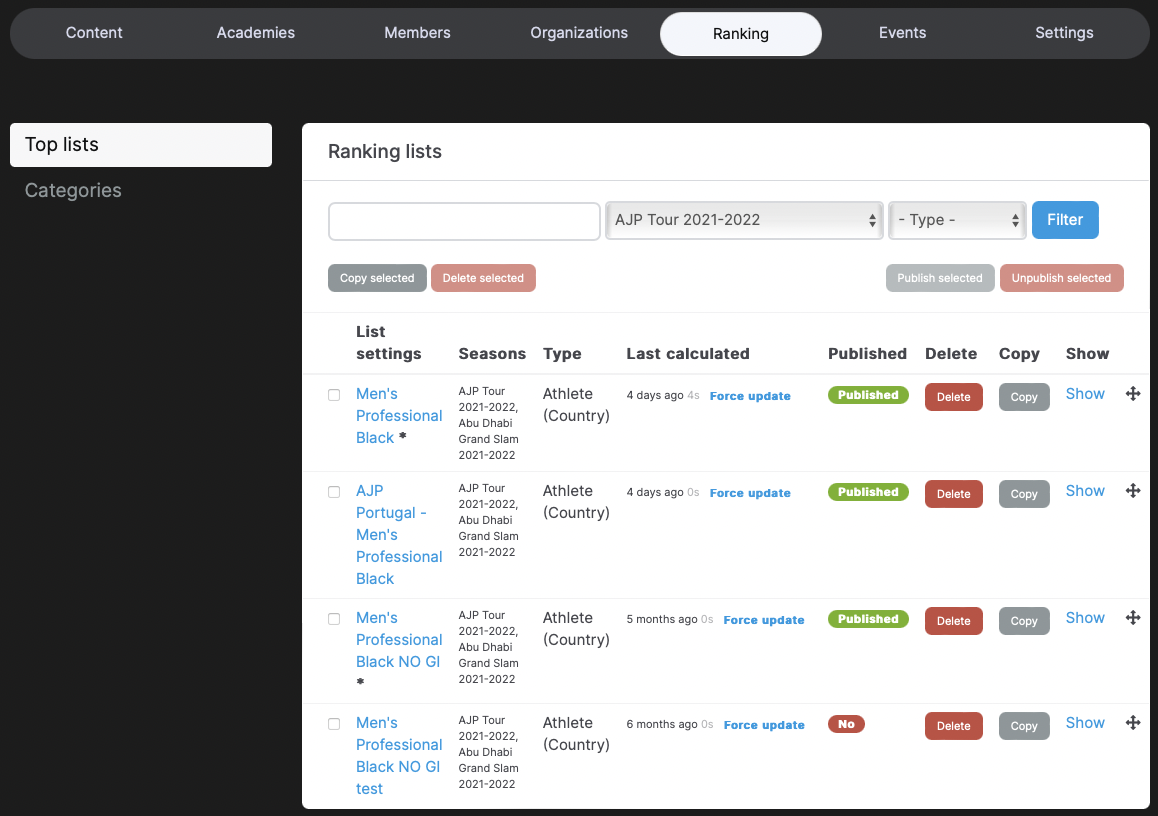Go to the Settings tab
This screenshot has height=816, width=1158.
pyautogui.click(x=1063, y=32)
